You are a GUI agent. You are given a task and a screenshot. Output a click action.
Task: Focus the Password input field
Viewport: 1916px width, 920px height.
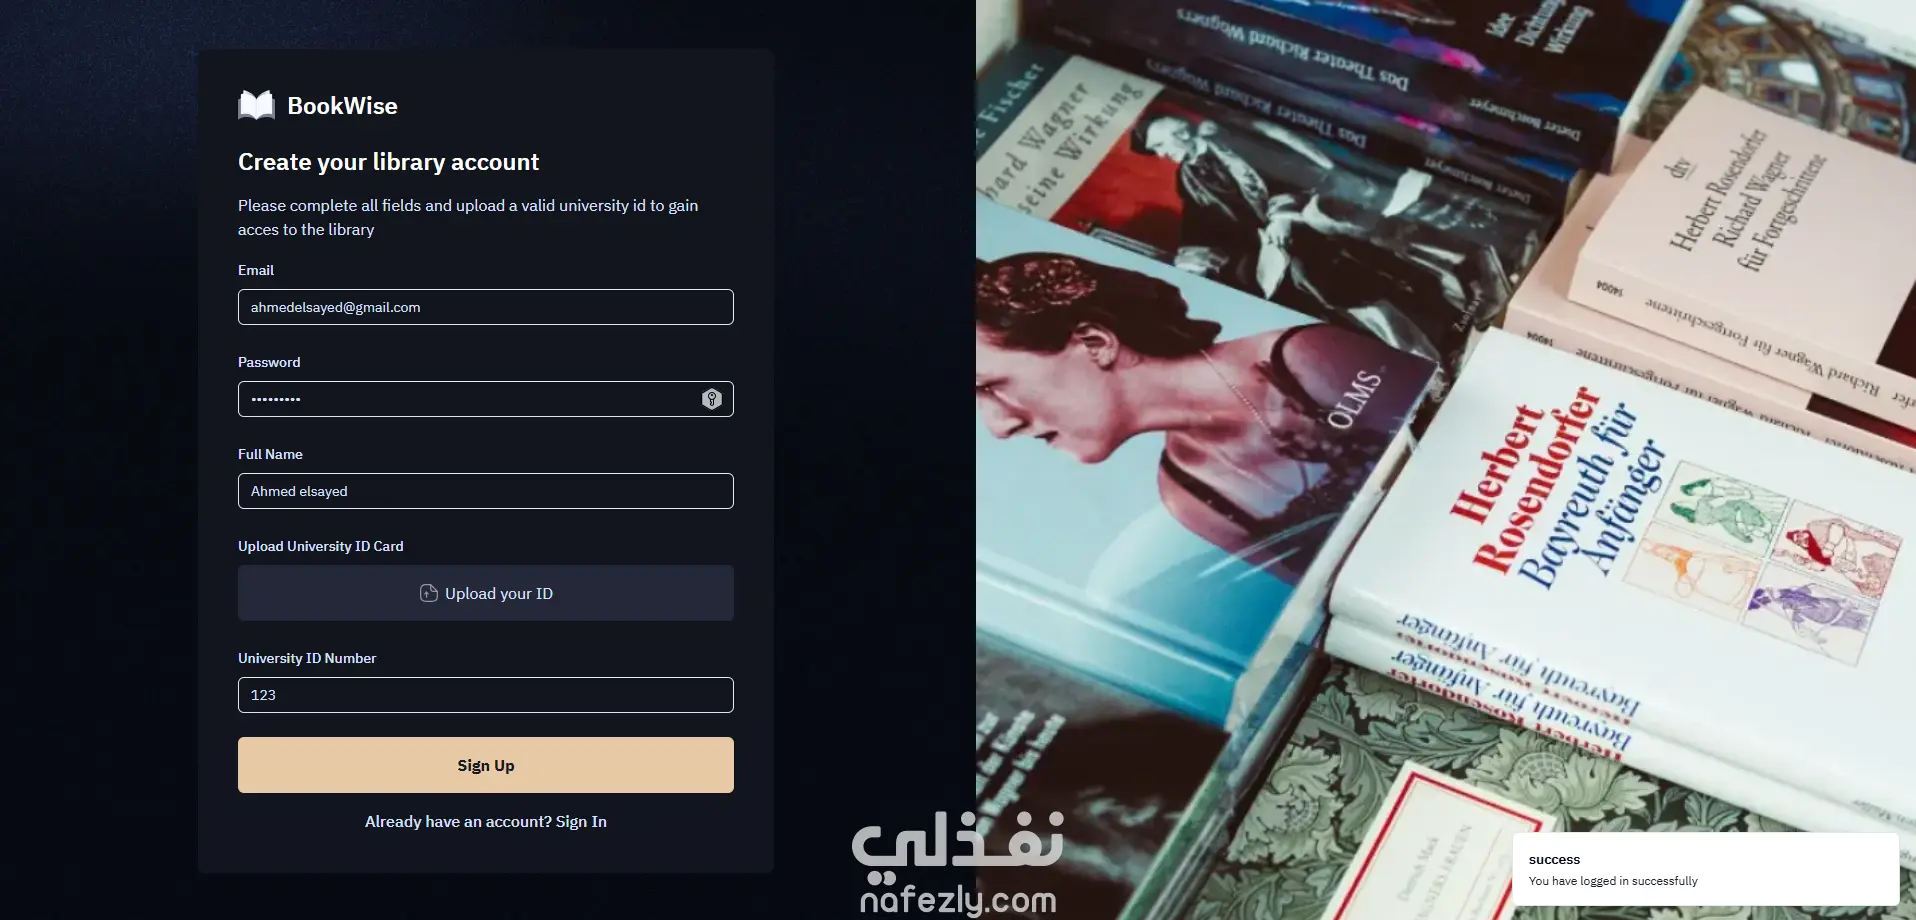pyautogui.click(x=486, y=399)
